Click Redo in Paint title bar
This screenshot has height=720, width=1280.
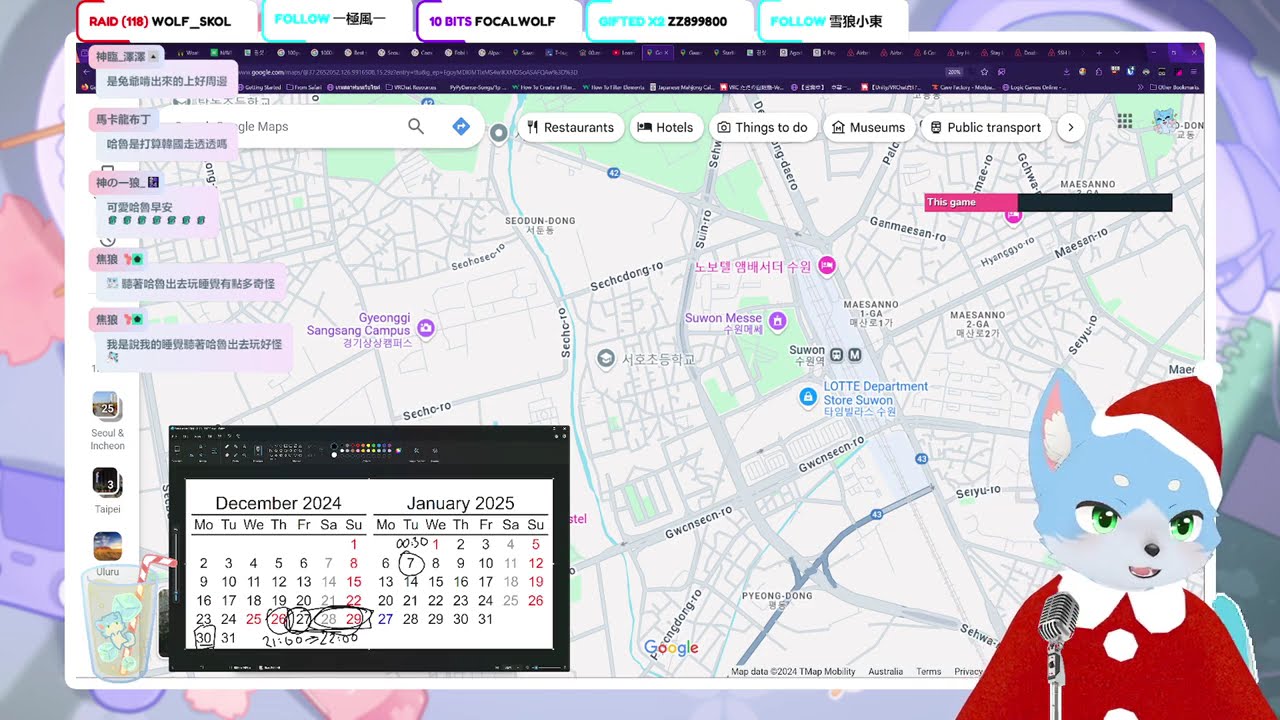pos(238,436)
